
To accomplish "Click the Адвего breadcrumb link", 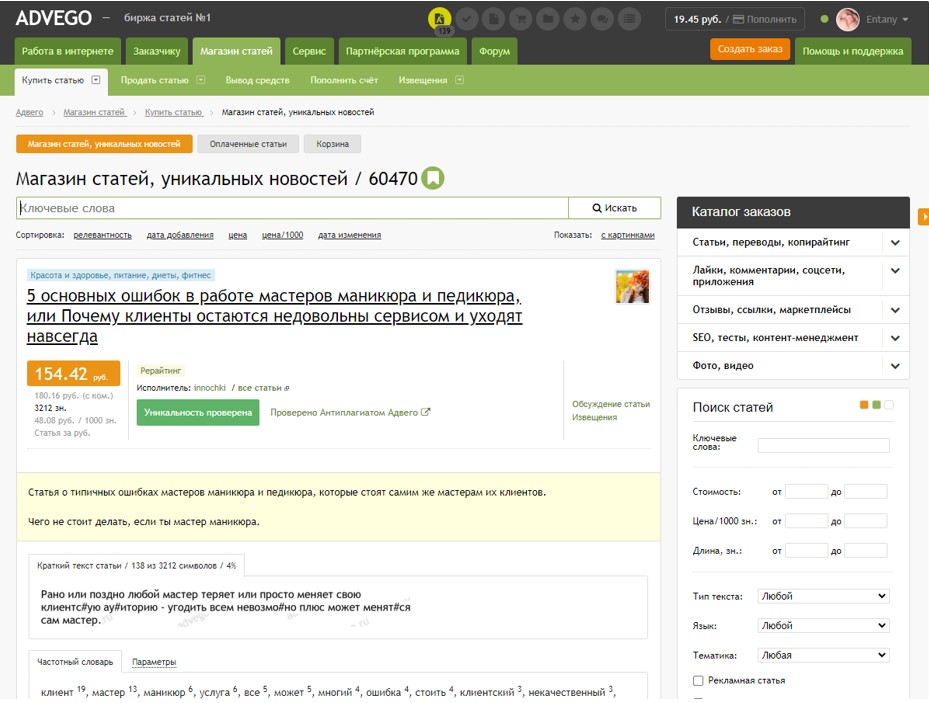I will pos(30,112).
